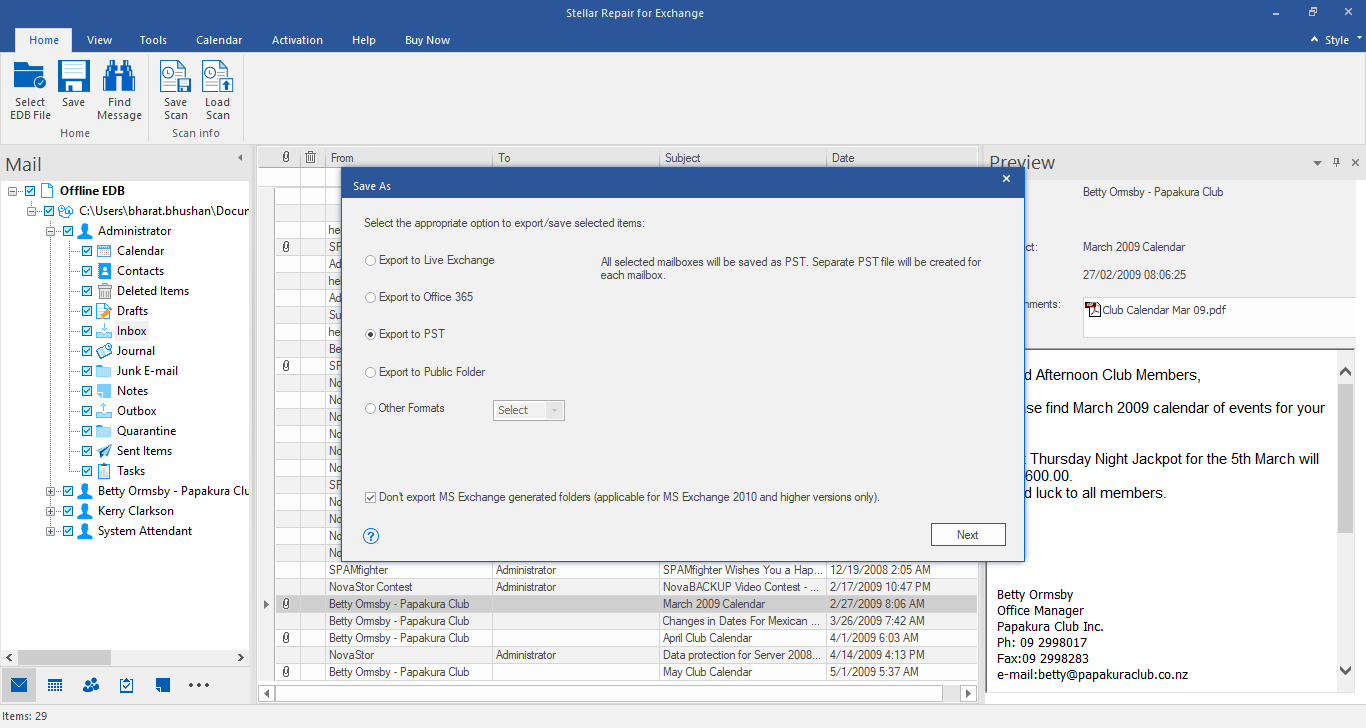
Task: Click the help question mark in dialog
Action: 372,536
